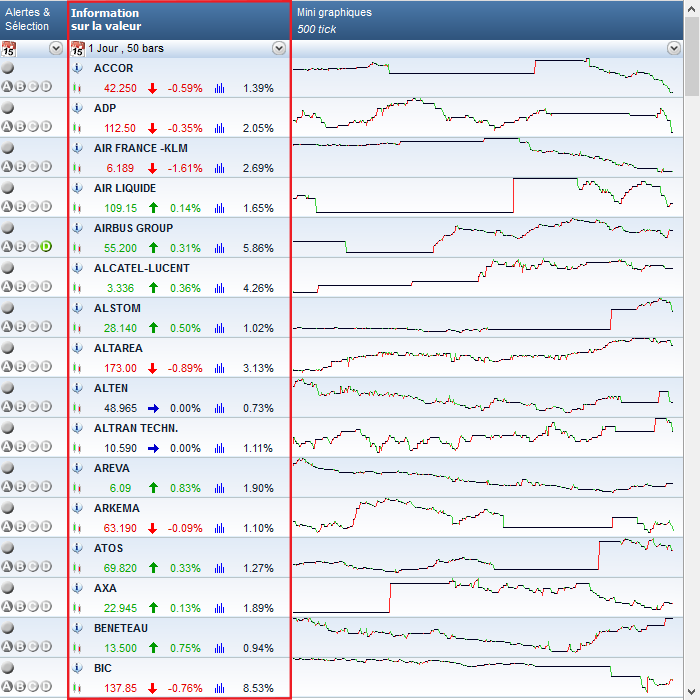This screenshot has width=700, height=700.
Task: Click AREVA change 0.83%
Action: point(185,488)
